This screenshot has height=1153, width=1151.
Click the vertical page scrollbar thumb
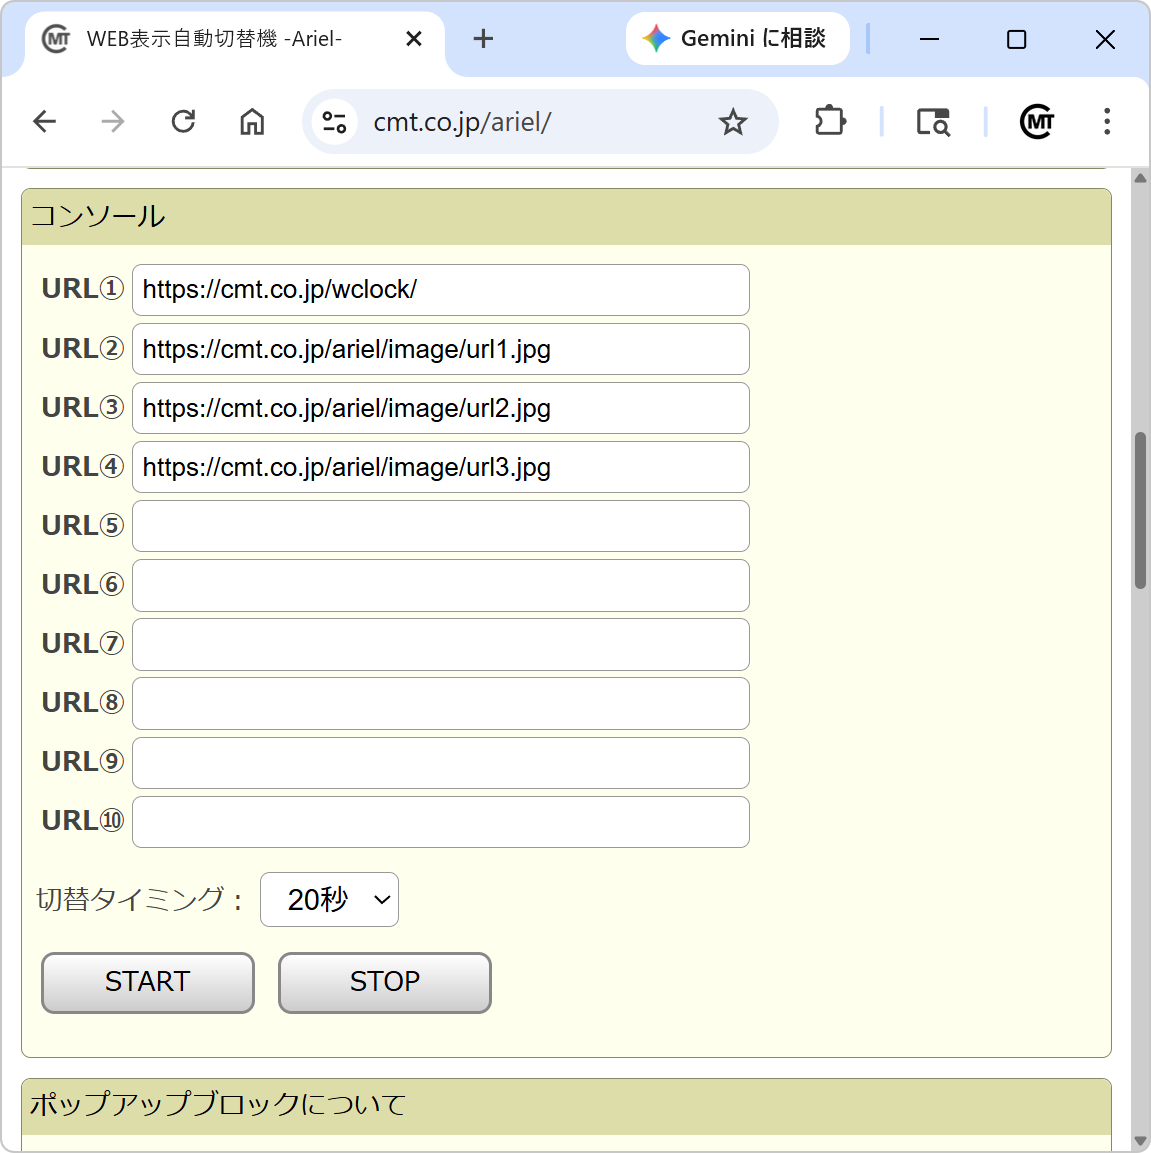coord(1140,510)
